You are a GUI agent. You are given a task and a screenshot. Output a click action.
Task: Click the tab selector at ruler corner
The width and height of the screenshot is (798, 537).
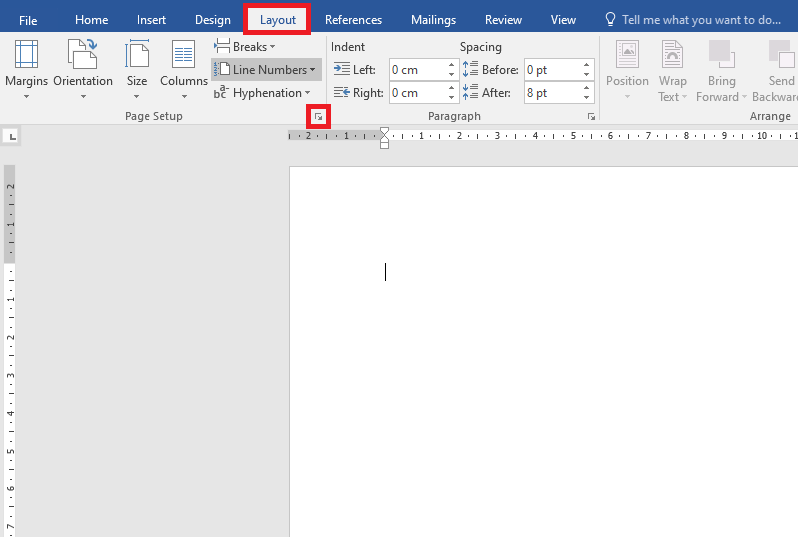(x=11, y=135)
